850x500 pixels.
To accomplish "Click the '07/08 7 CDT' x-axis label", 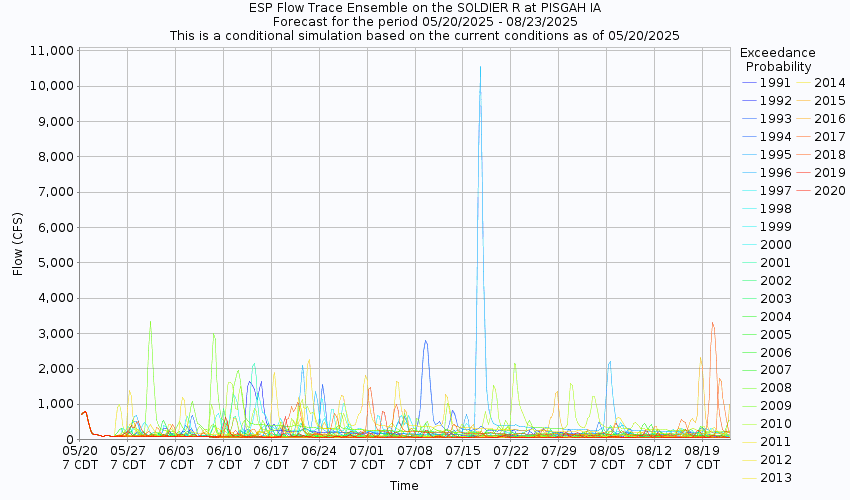I will point(415,458).
